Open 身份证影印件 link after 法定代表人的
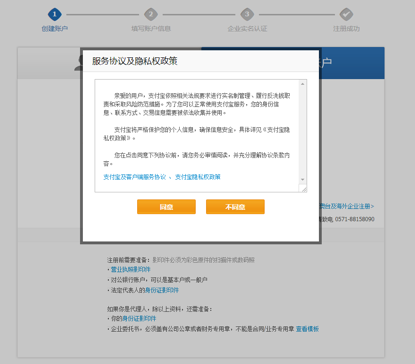The image size is (415, 364). [x=162, y=290]
